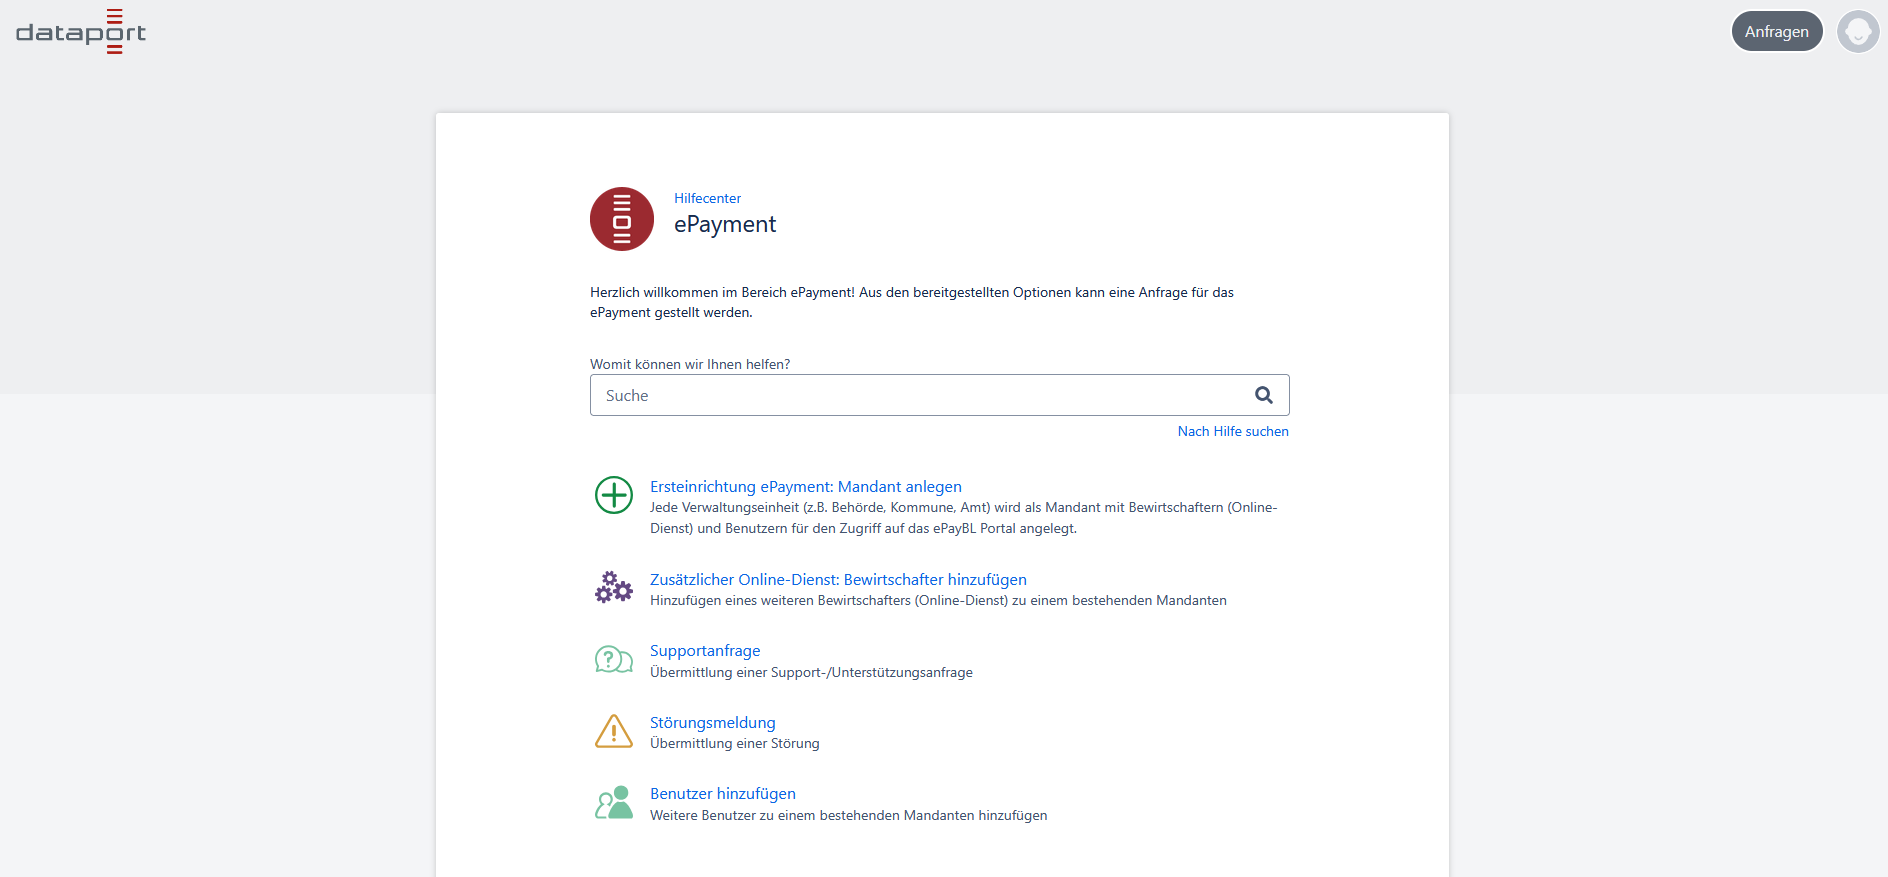Screen dimensions: 1888x877
Task: Open Zusätzlicher Online-Dienst: Bewirtschafter hinzufügen
Action: tap(838, 579)
